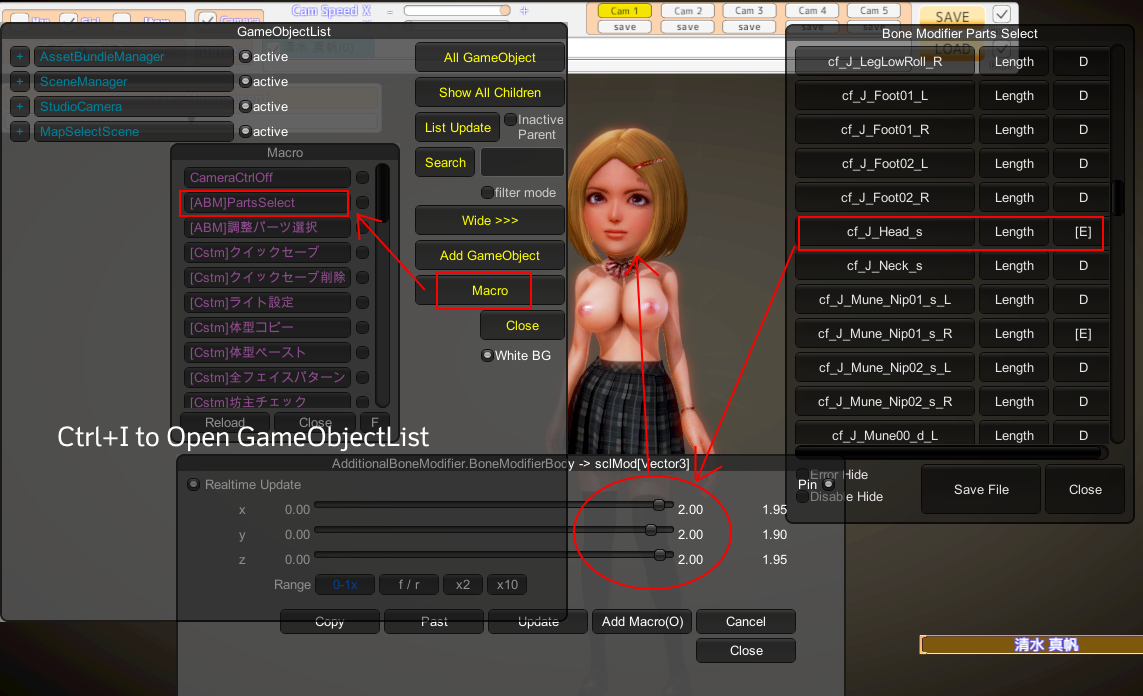Select the cf_J_Foot02_R bone
Screen dimensions: 1143x696
pos(885,198)
